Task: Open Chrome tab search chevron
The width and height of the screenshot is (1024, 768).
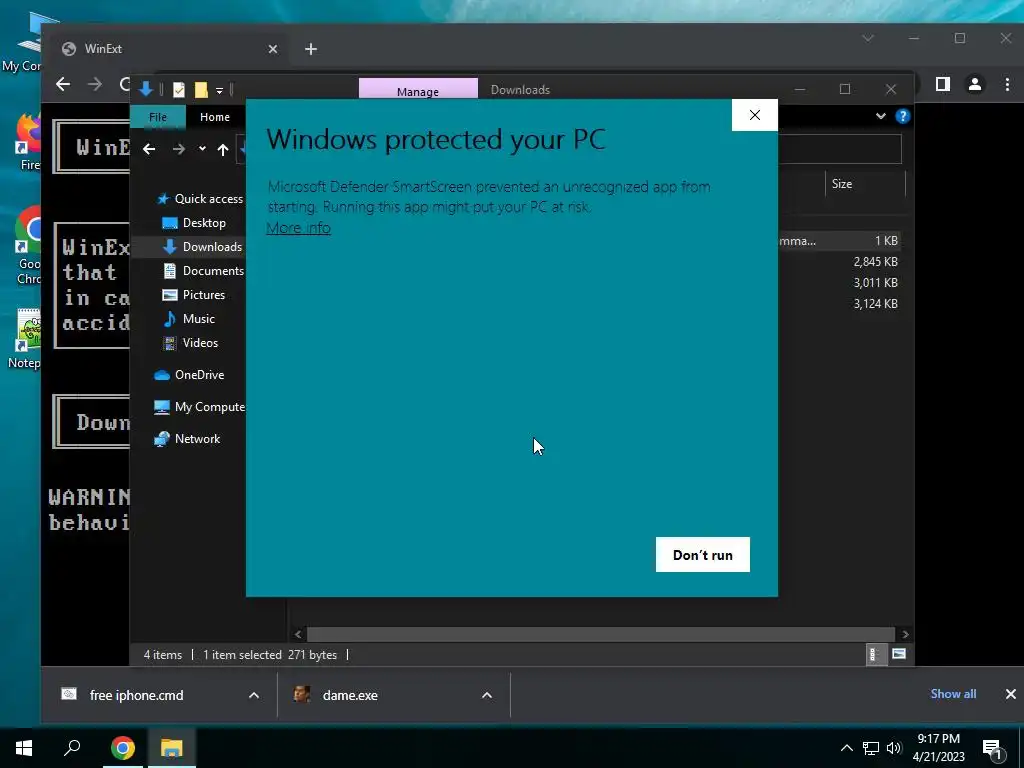Action: (x=868, y=39)
